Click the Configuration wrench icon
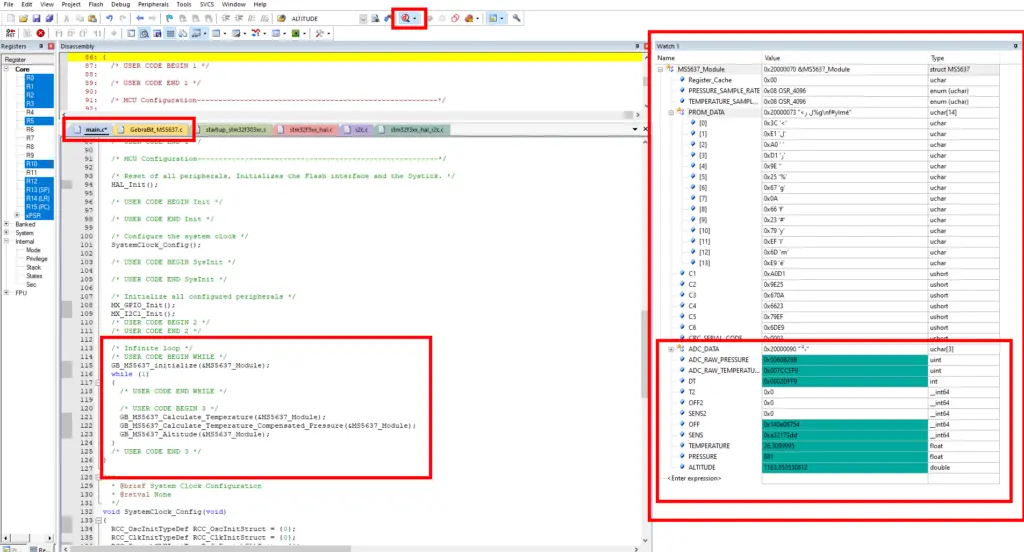Screen dimensions: 1024x552 517,18
